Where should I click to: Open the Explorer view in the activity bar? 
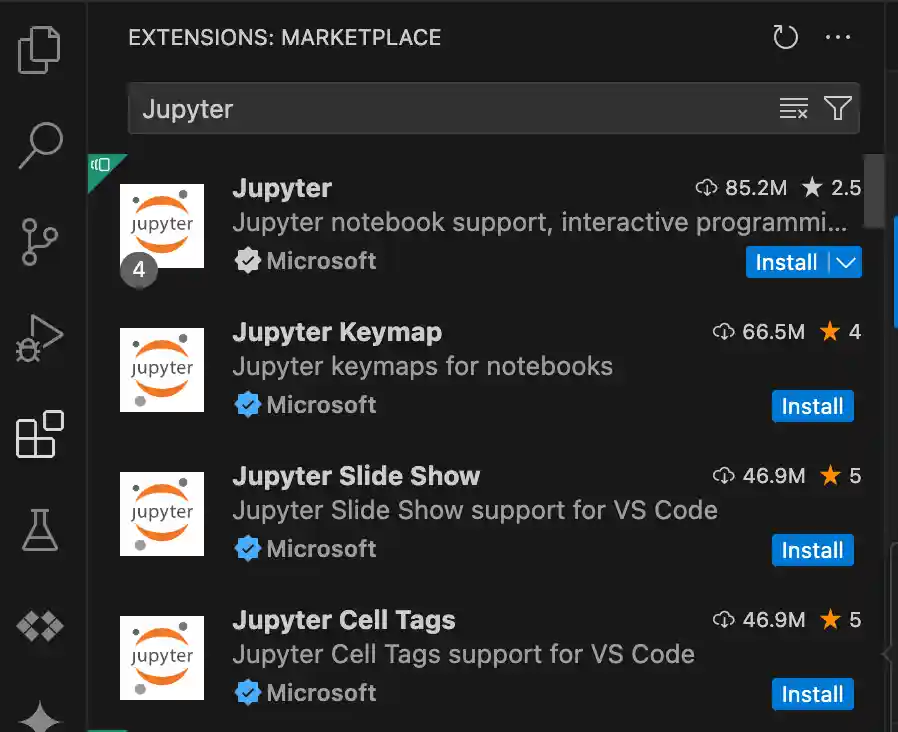pos(40,48)
